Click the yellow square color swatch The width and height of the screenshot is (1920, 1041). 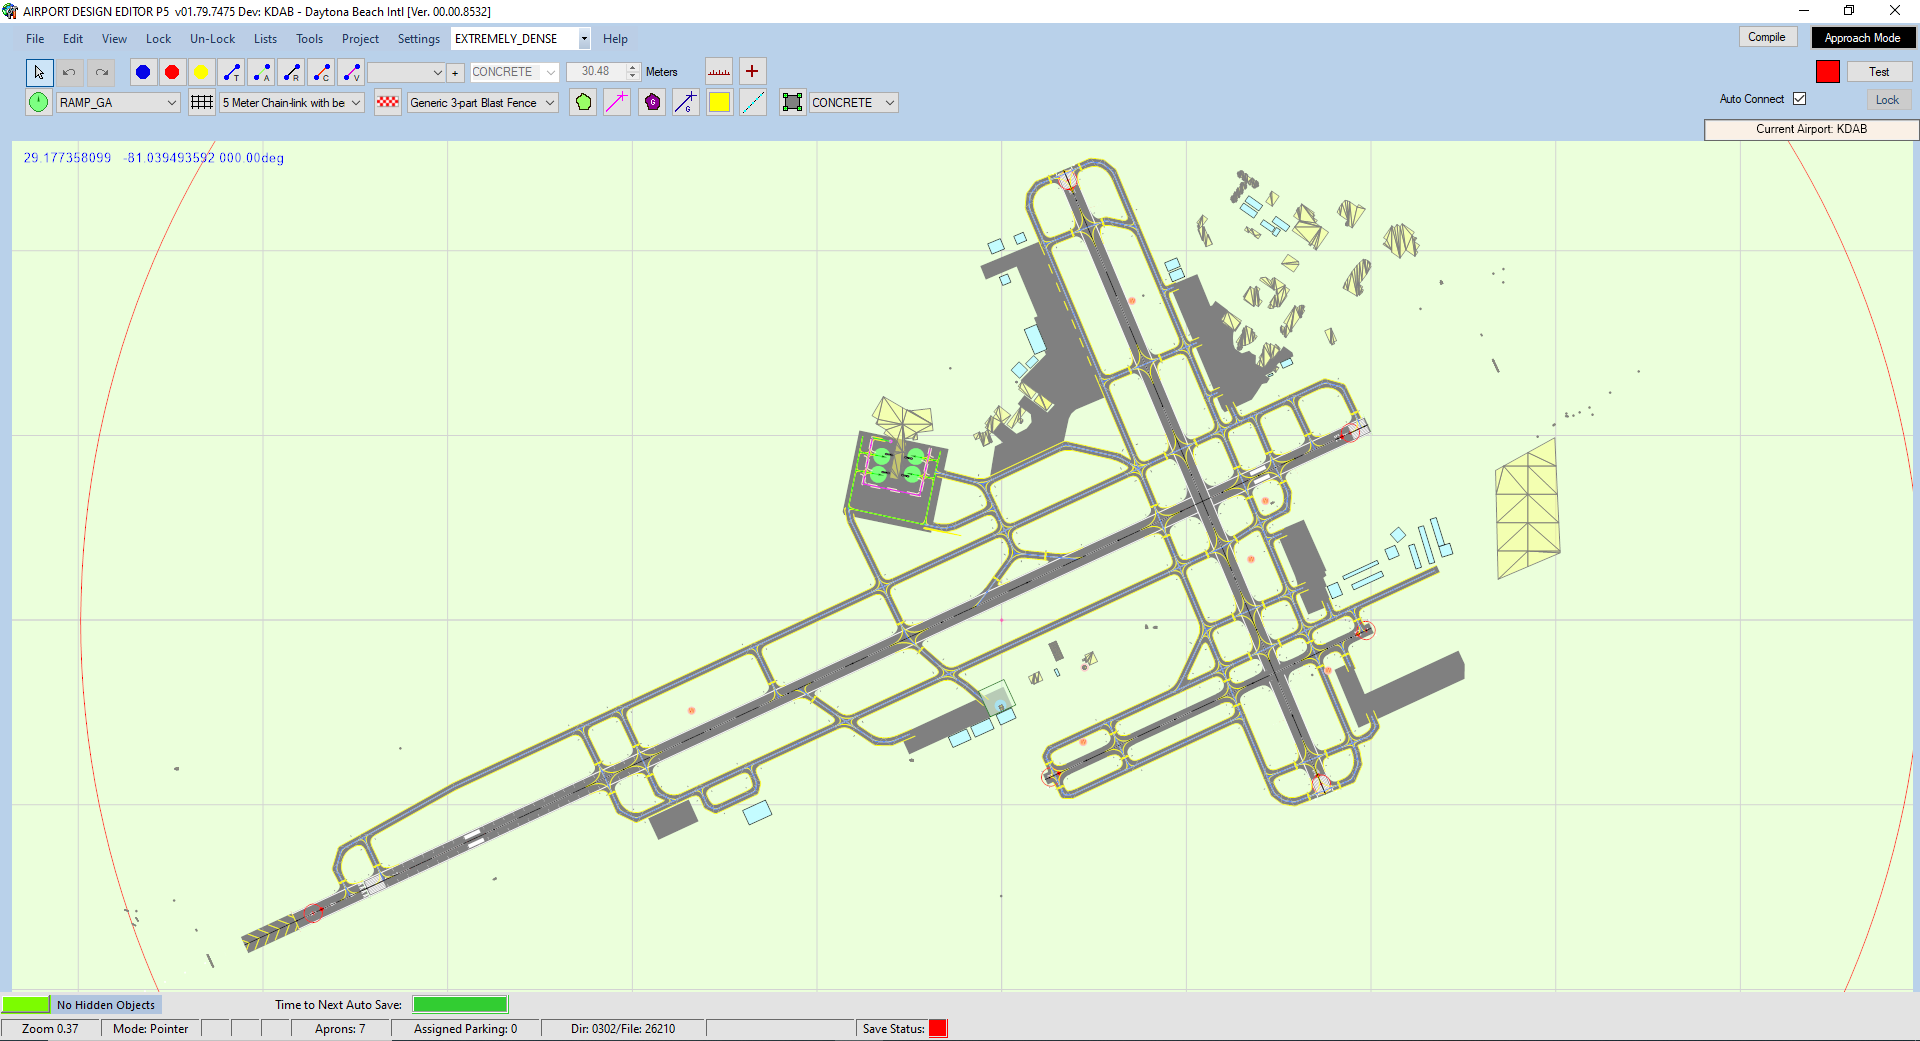[719, 102]
